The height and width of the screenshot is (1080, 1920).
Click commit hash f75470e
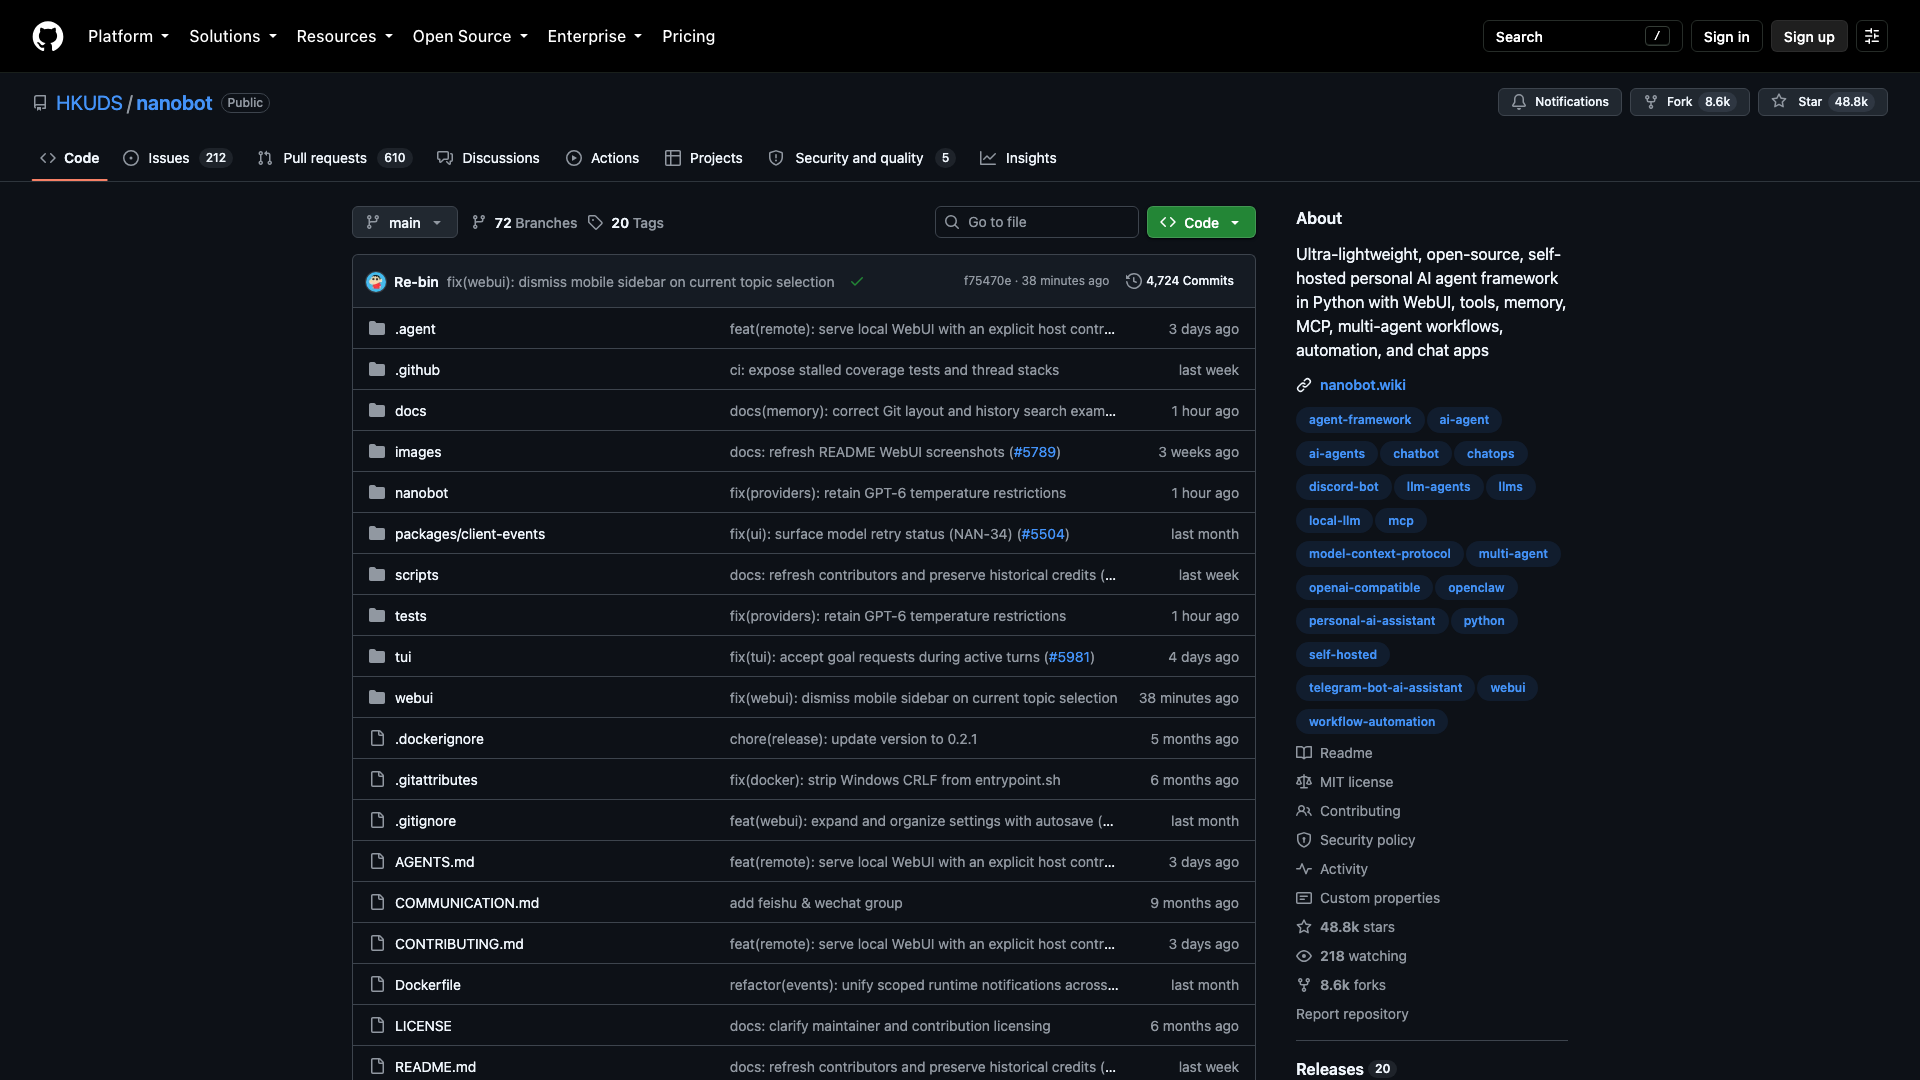(987, 281)
